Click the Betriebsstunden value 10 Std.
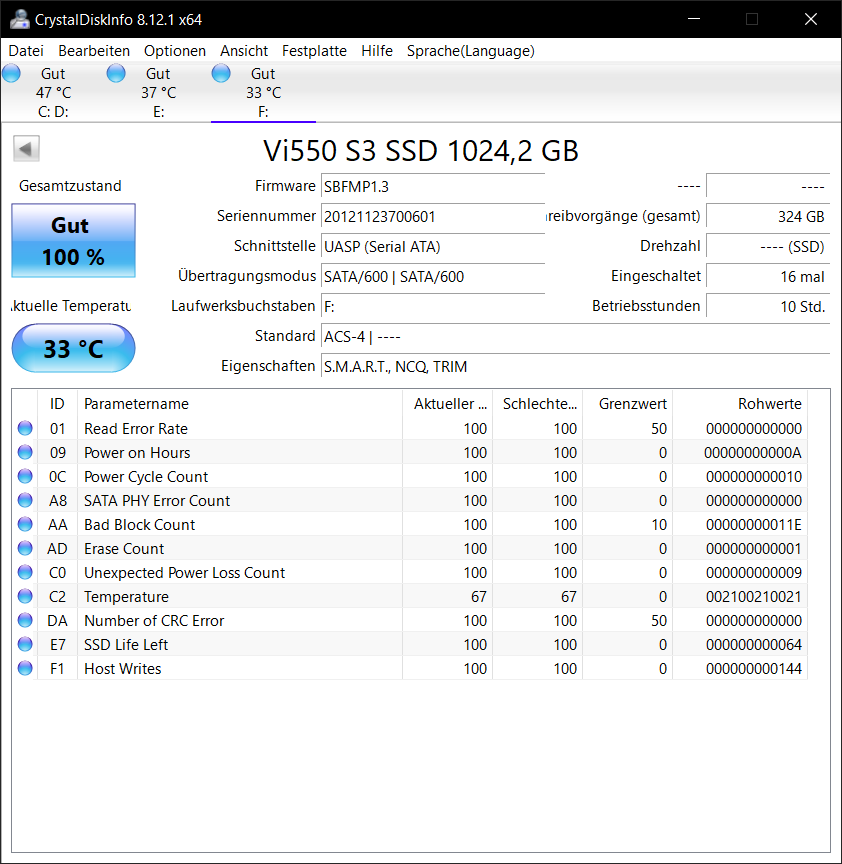 pyautogui.click(x=768, y=306)
